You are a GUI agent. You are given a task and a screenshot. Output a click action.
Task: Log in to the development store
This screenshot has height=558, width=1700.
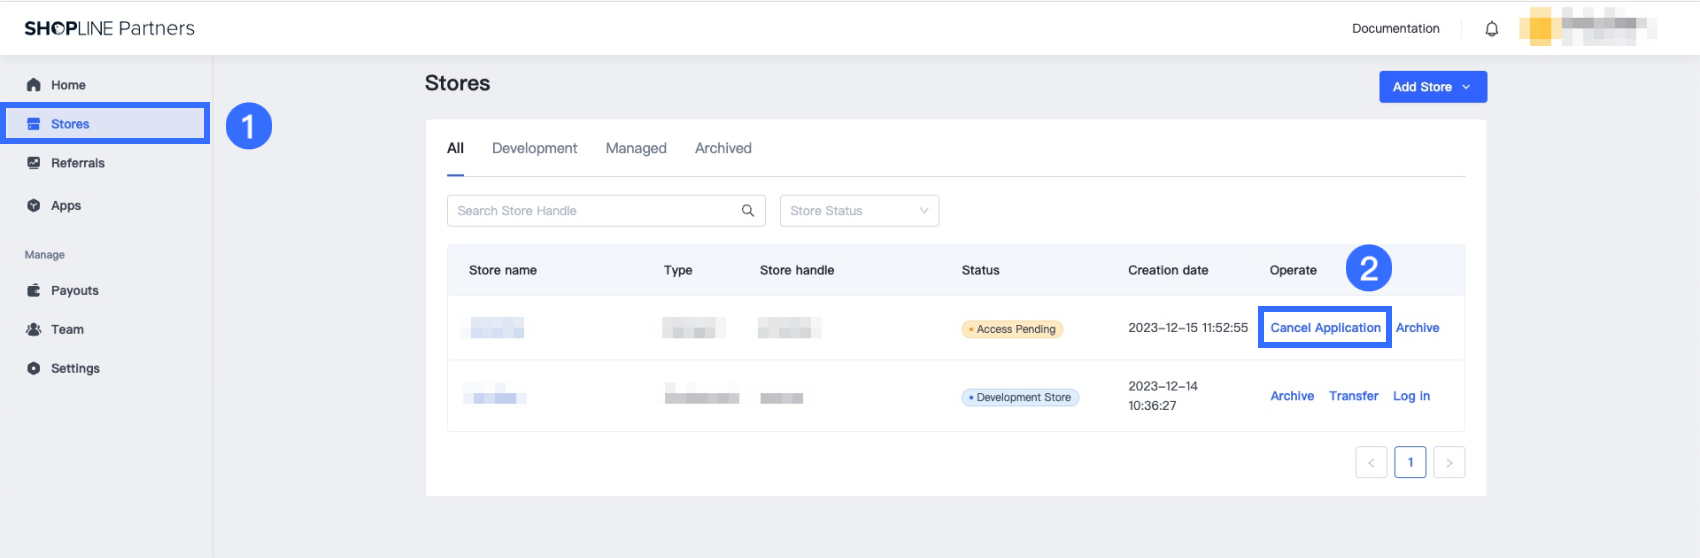tap(1411, 396)
